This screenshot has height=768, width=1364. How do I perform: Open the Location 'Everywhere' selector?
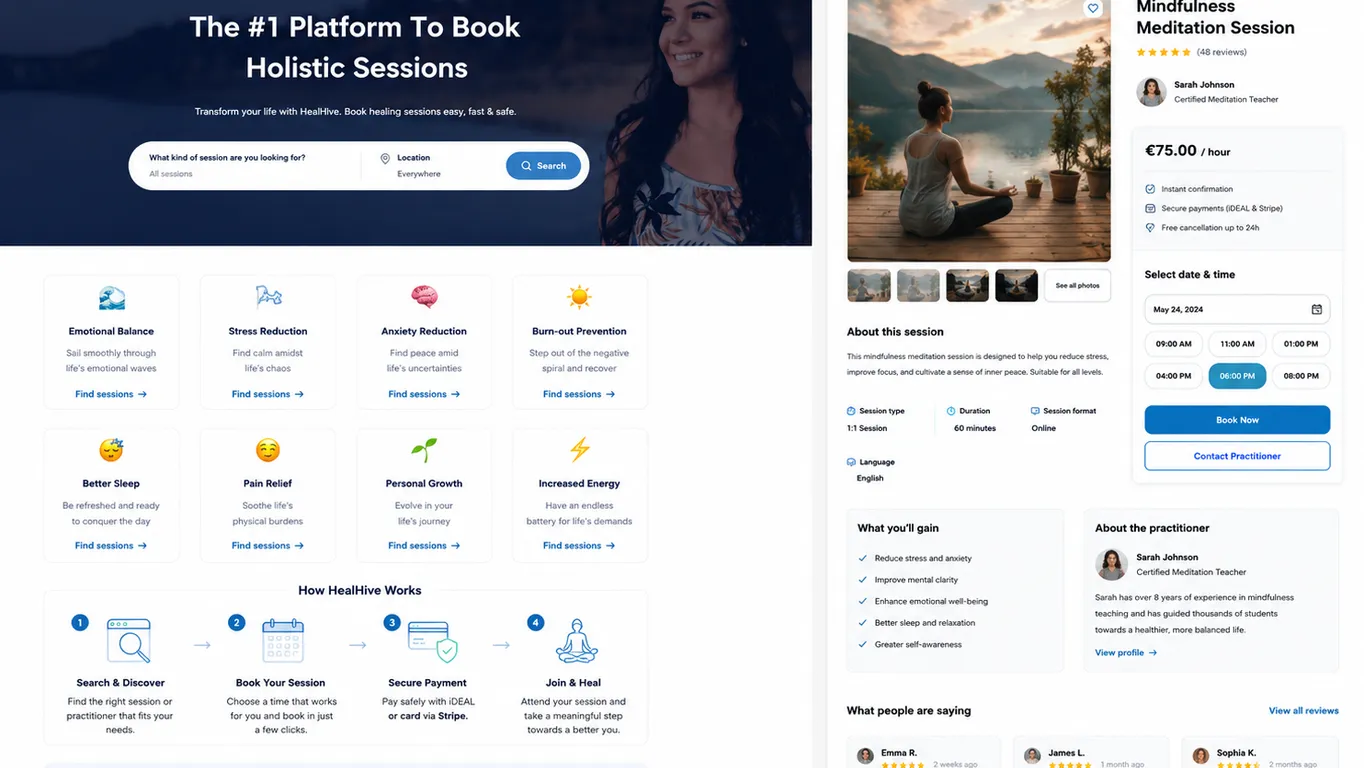(x=436, y=166)
